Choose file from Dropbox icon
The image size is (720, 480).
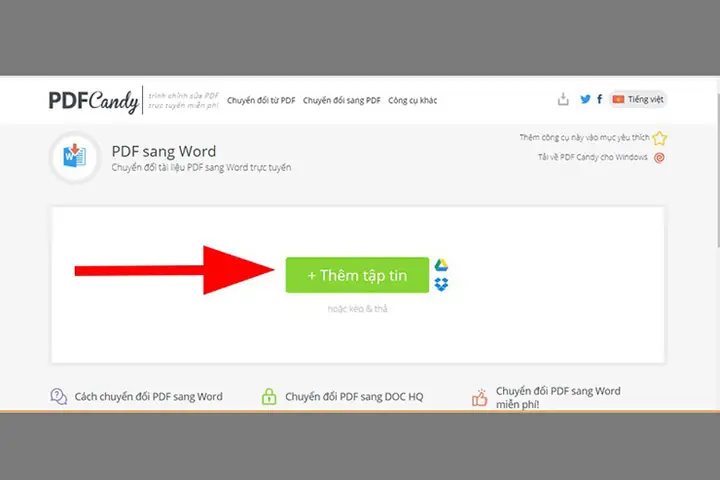[441, 284]
